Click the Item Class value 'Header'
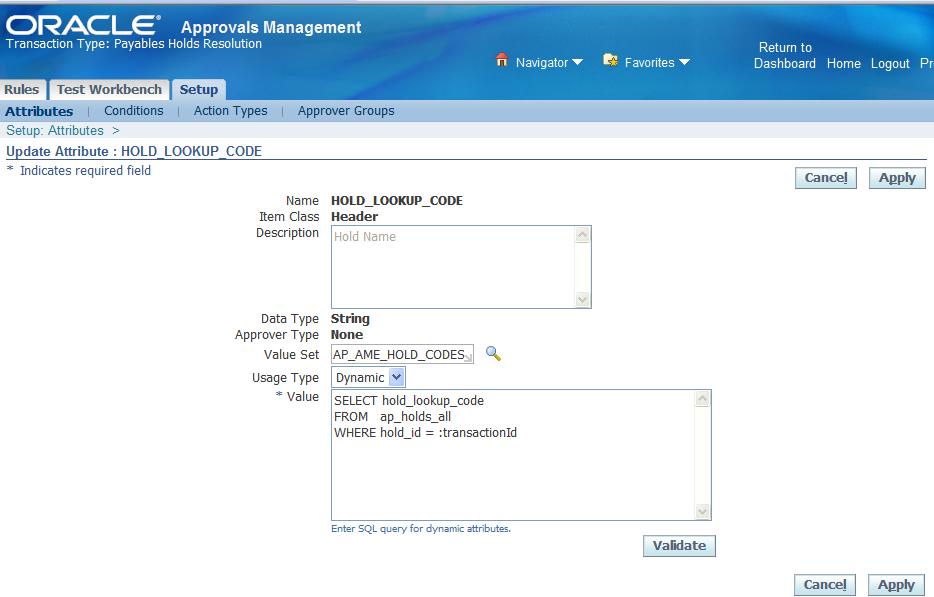Screen dimensions: 934x597 coord(354,217)
